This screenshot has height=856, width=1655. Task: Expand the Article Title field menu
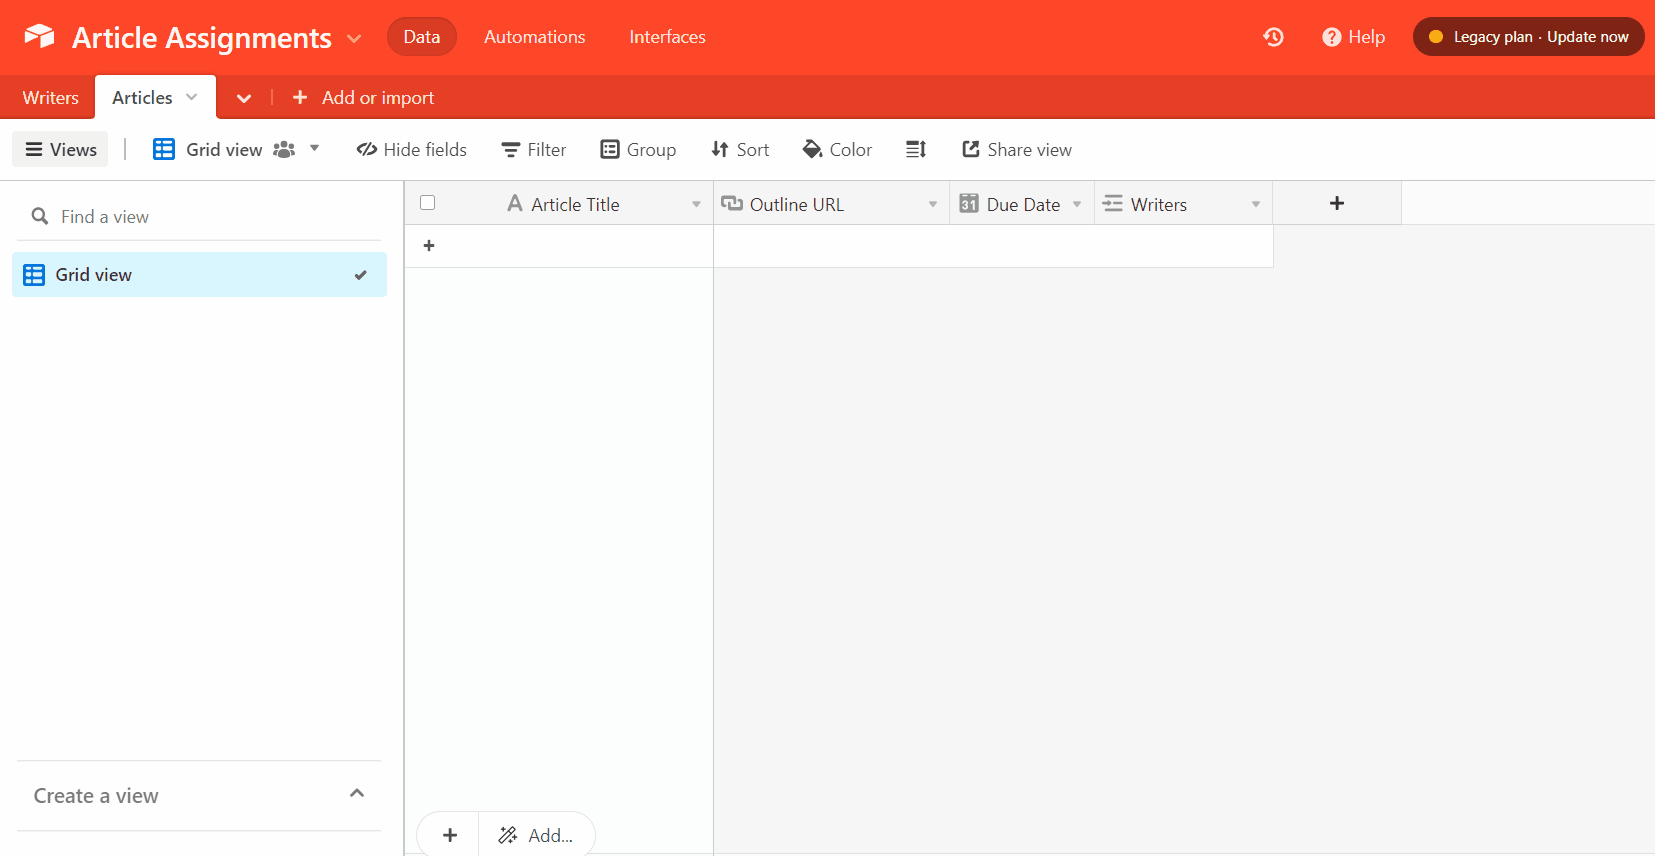[x=696, y=205]
